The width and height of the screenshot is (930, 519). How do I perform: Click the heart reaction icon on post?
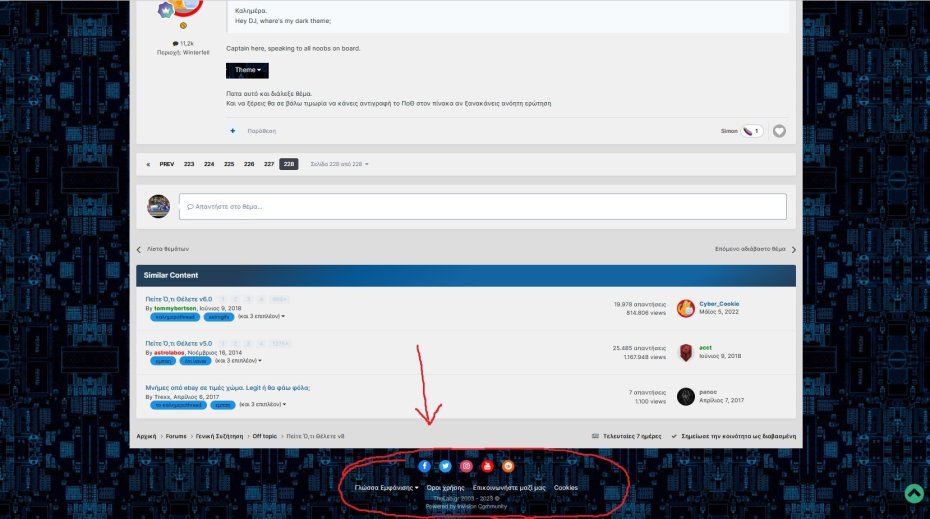tap(779, 131)
